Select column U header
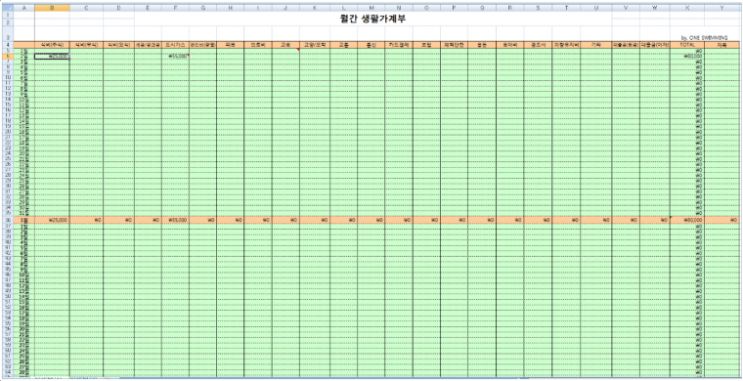 pyautogui.click(x=596, y=8)
